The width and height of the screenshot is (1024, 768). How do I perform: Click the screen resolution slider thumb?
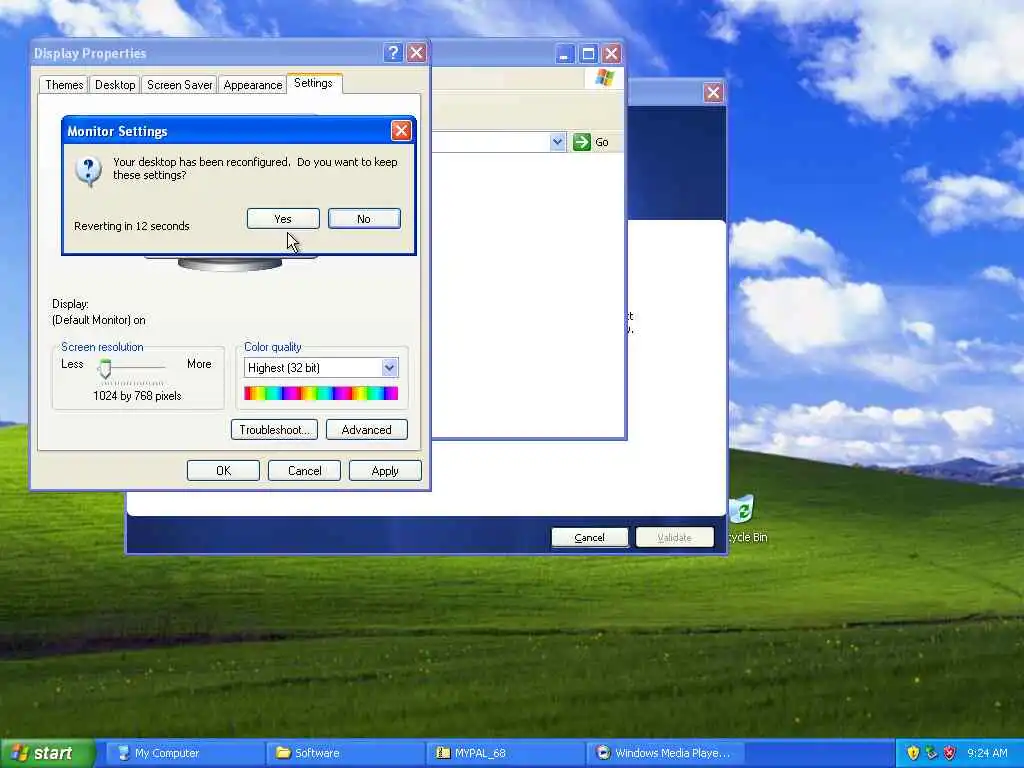pyautogui.click(x=105, y=368)
